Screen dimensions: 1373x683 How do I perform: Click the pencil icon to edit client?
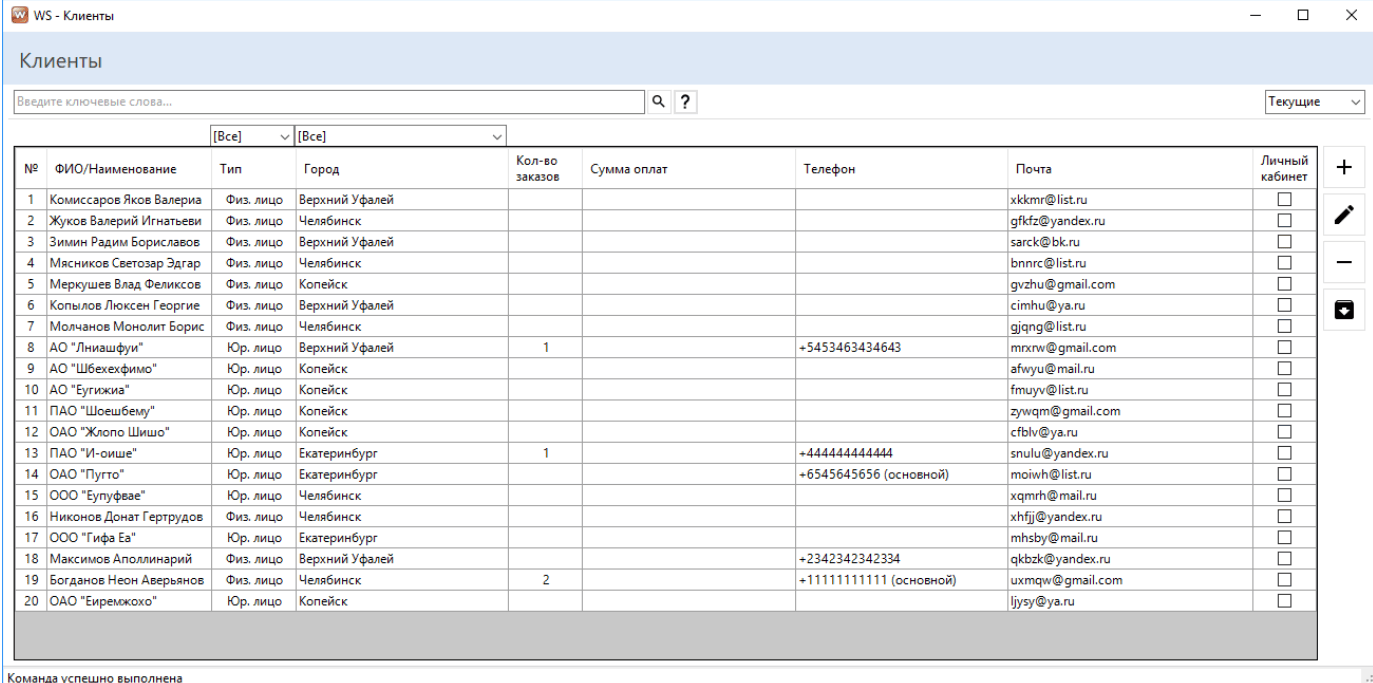(1344, 214)
